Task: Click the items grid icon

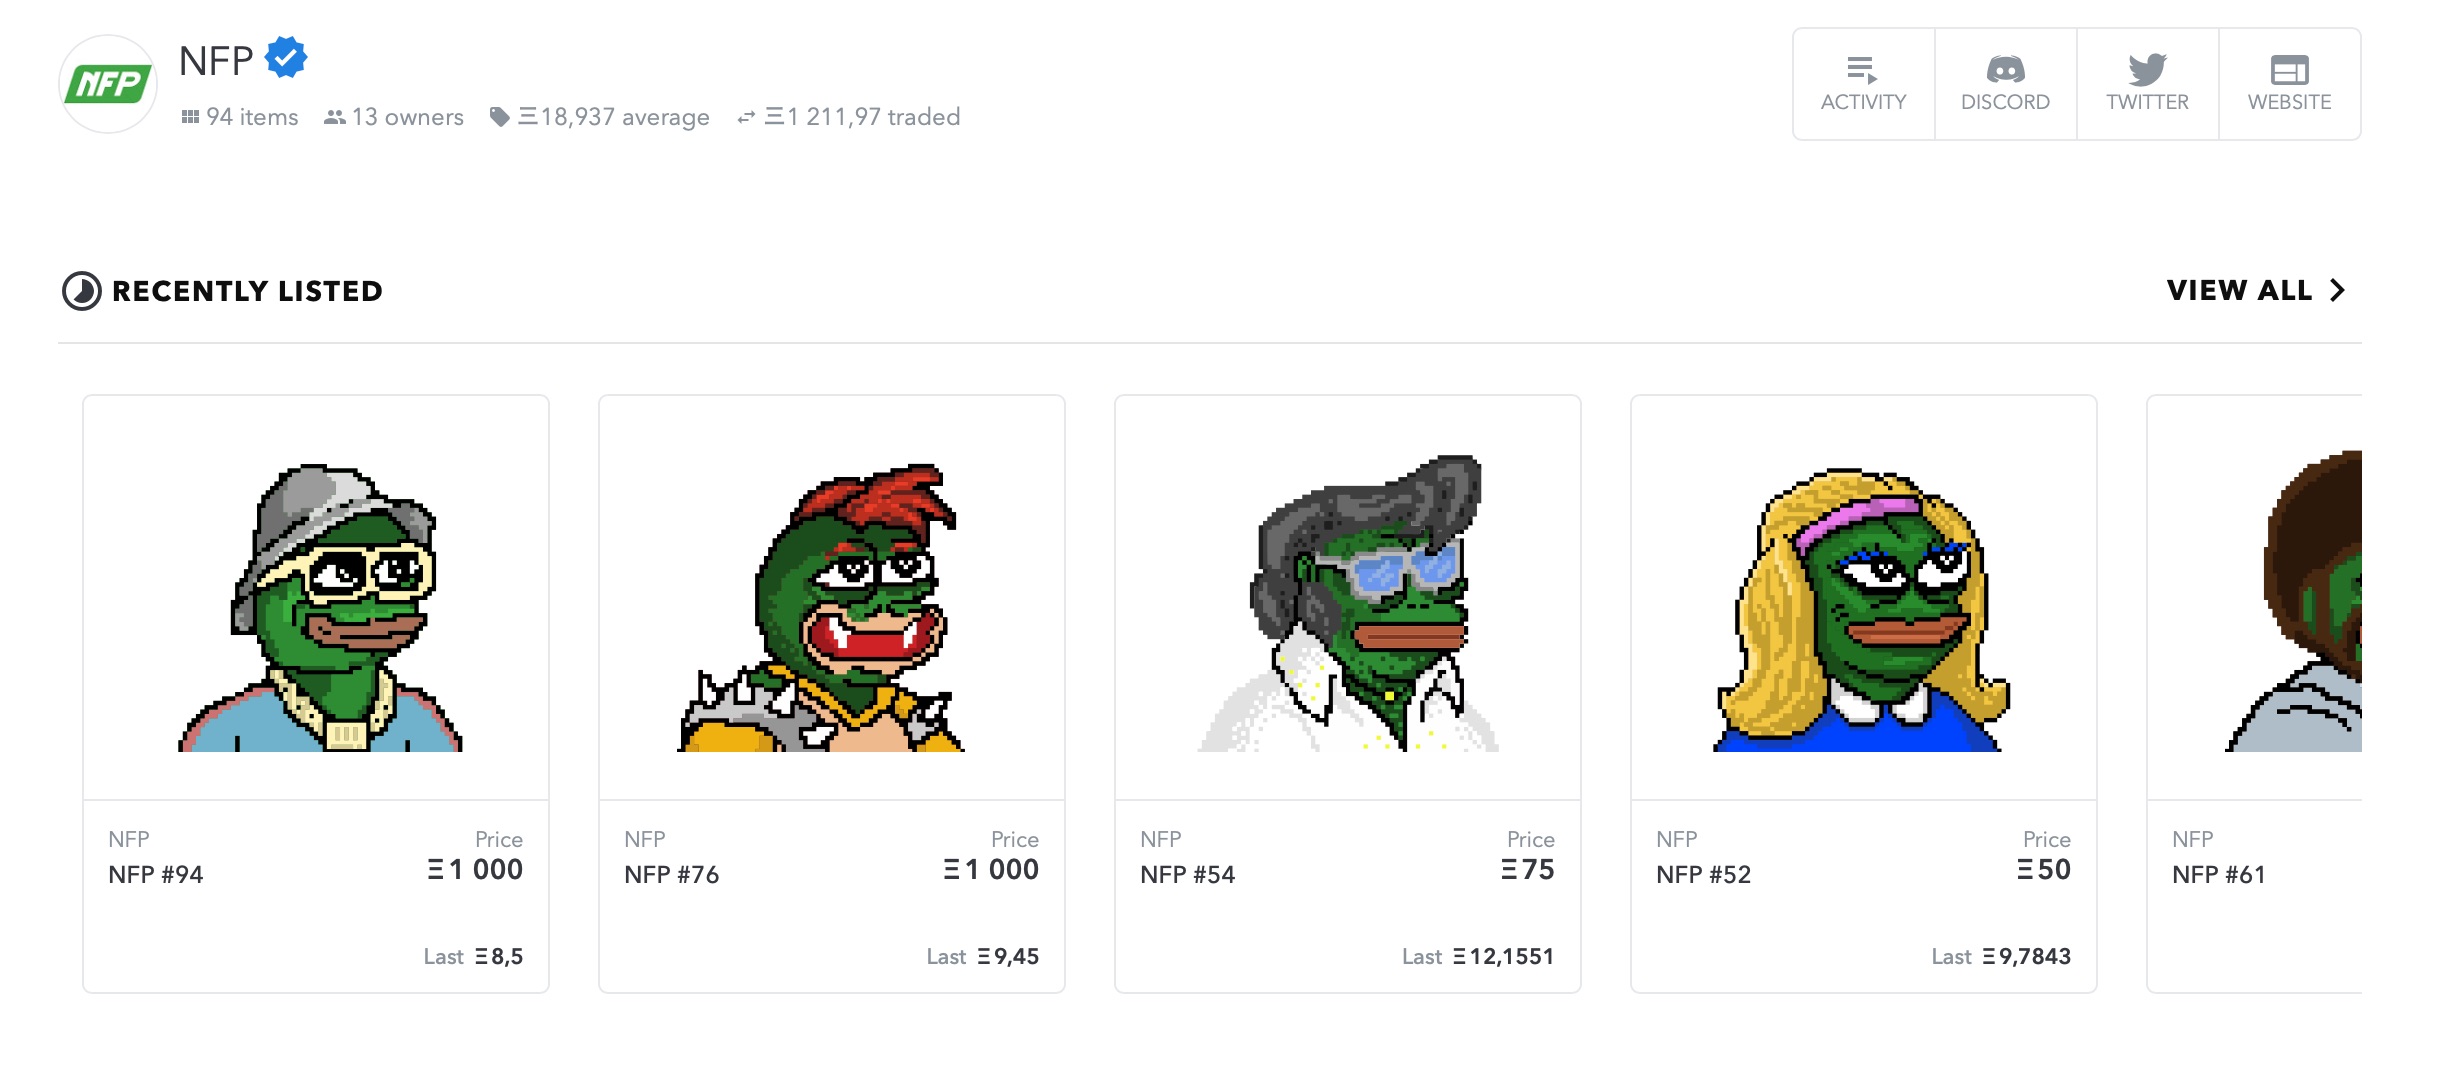Action: 190,118
